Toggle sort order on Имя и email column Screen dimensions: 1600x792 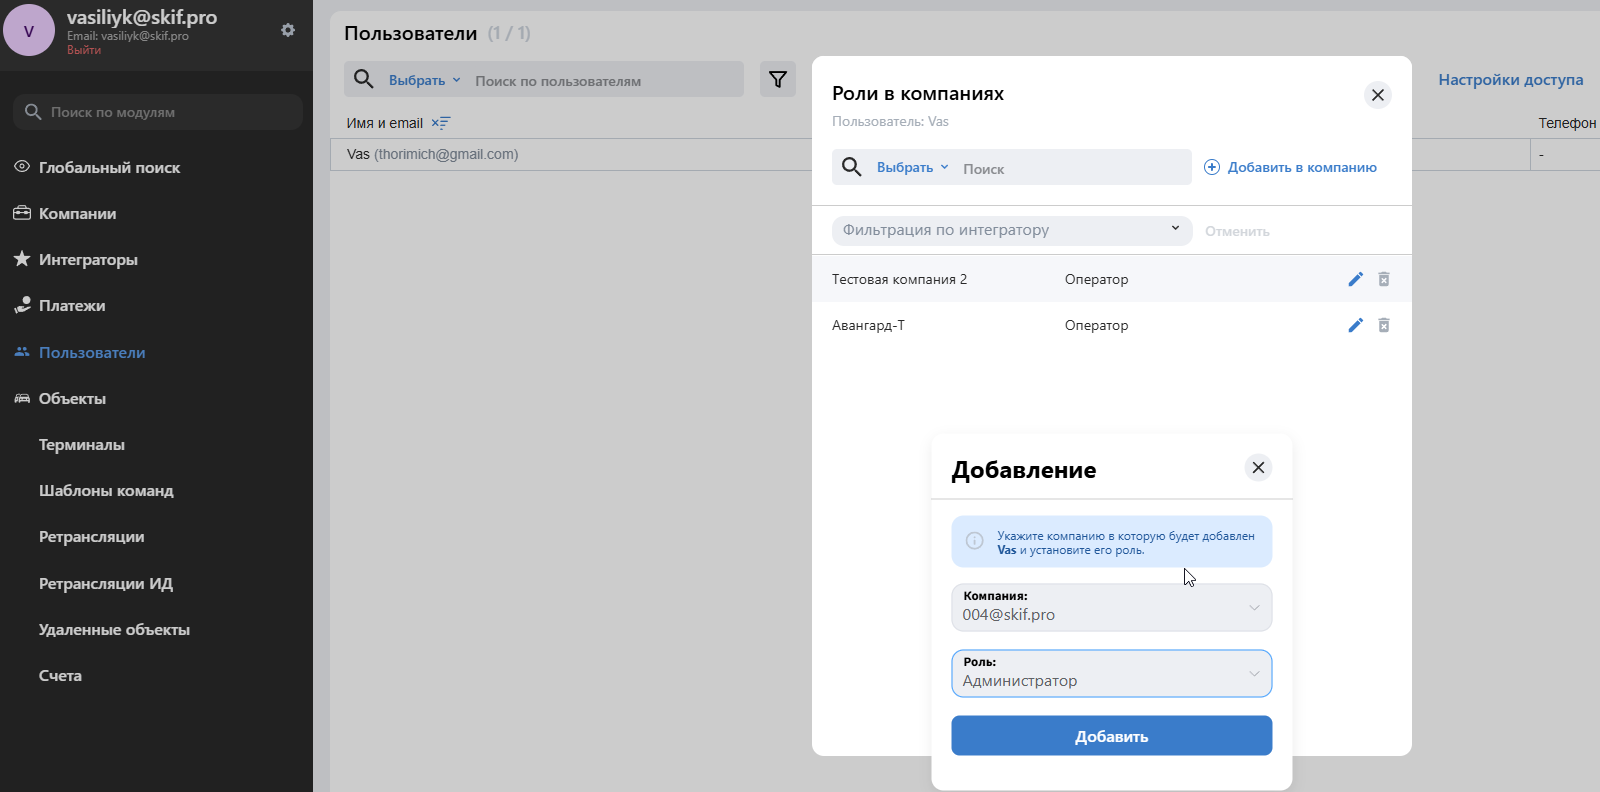441,123
